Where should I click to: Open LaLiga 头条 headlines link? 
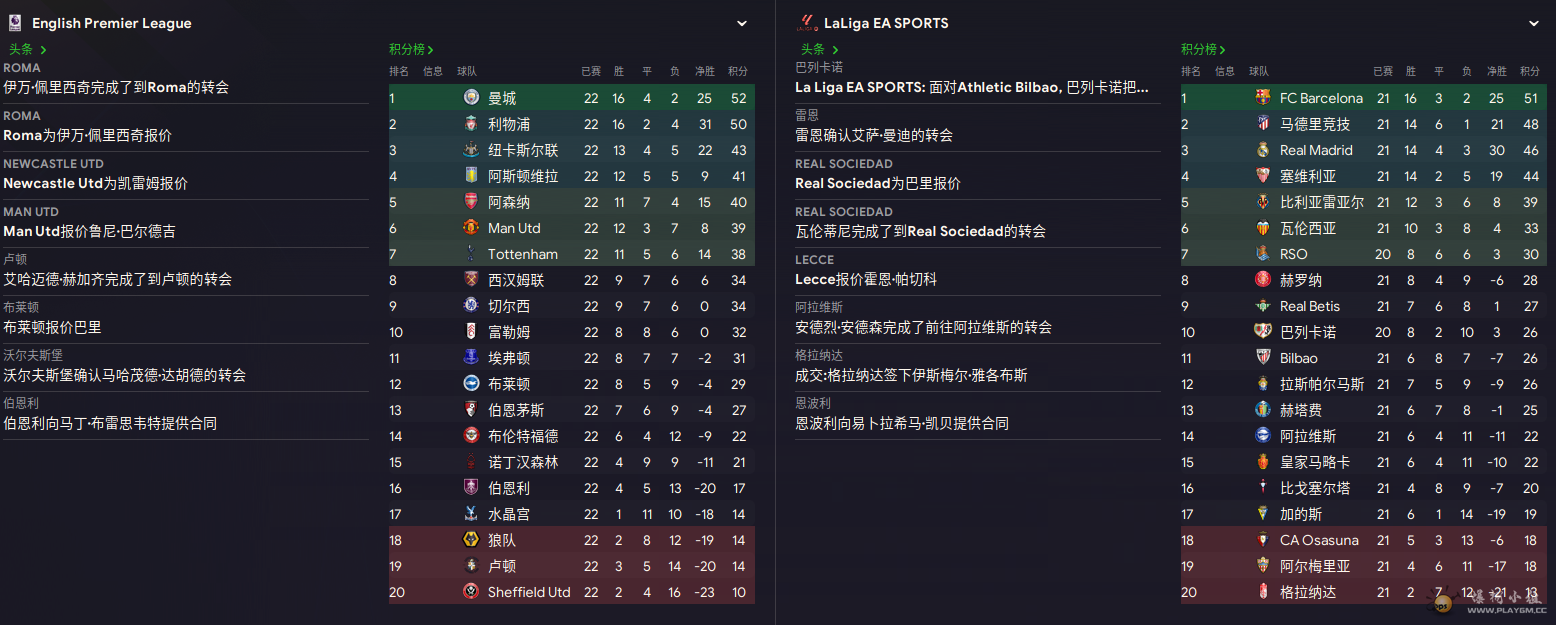pos(819,49)
